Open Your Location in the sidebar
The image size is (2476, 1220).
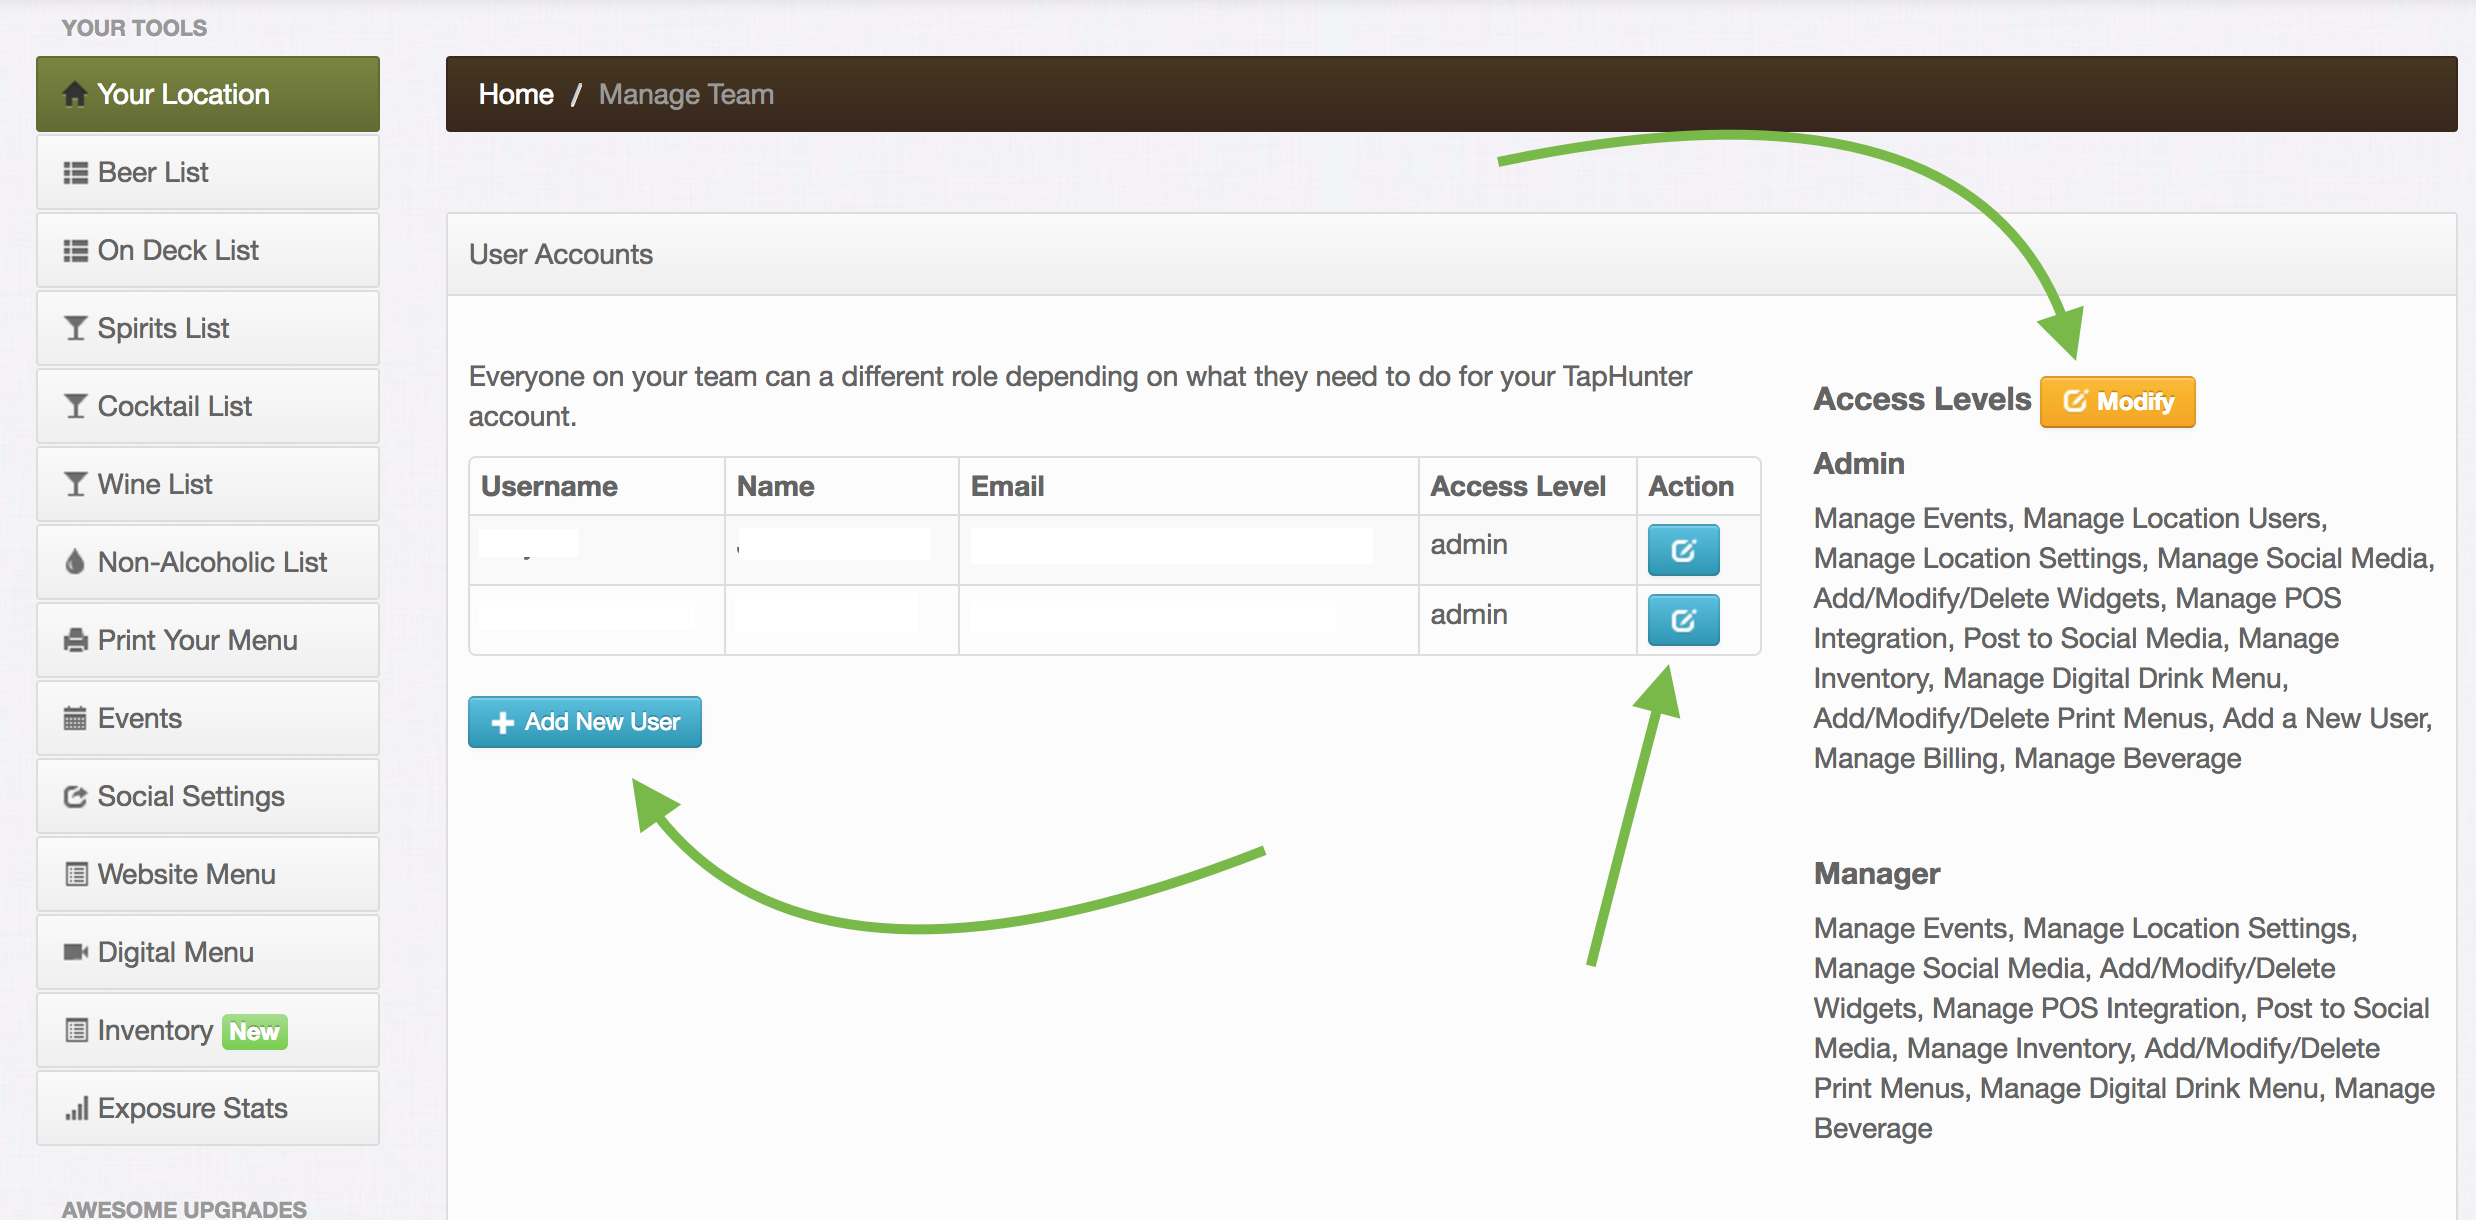coord(208,94)
